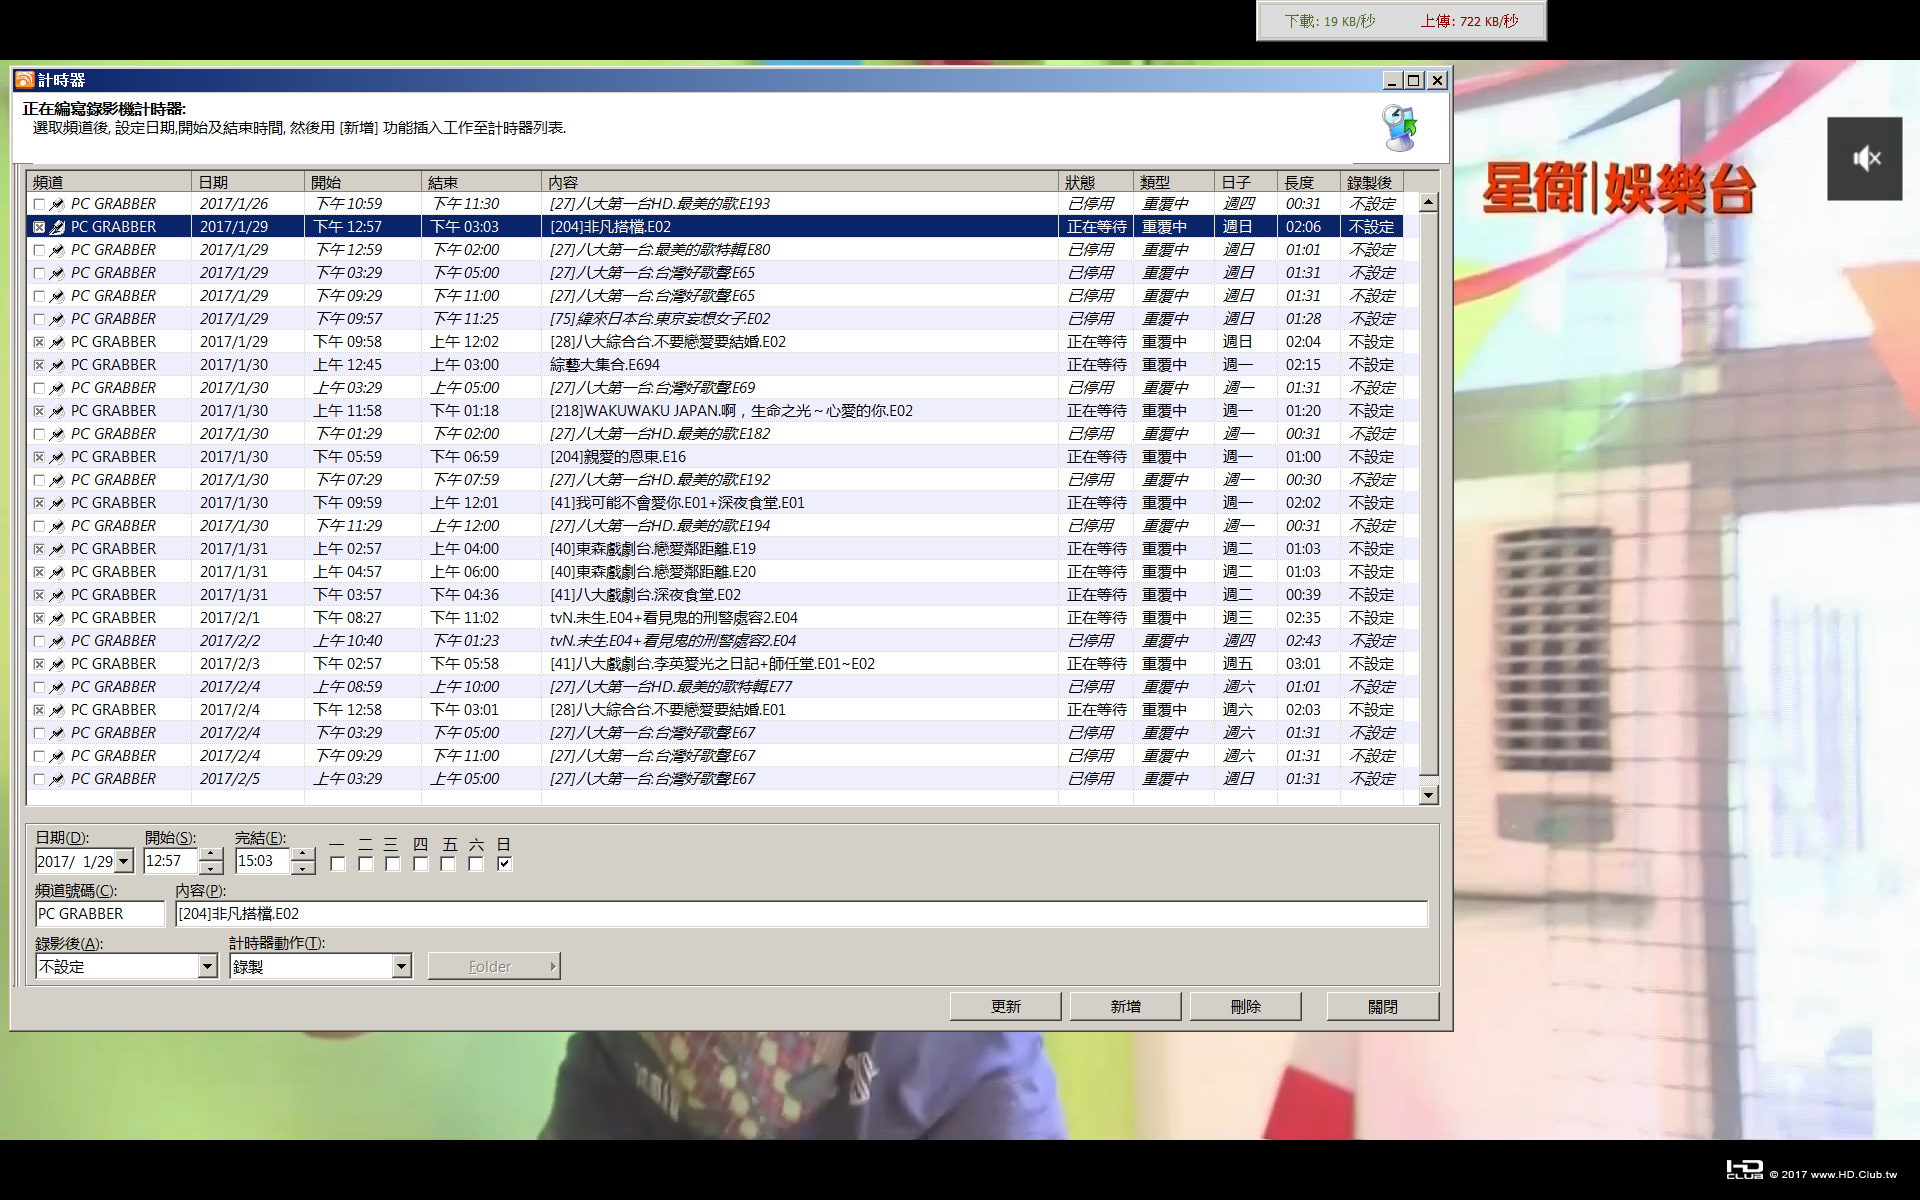Uncheck the 戀愛鄰距離.E19 timer row checkbox
The width and height of the screenshot is (1920, 1200).
(x=39, y=549)
